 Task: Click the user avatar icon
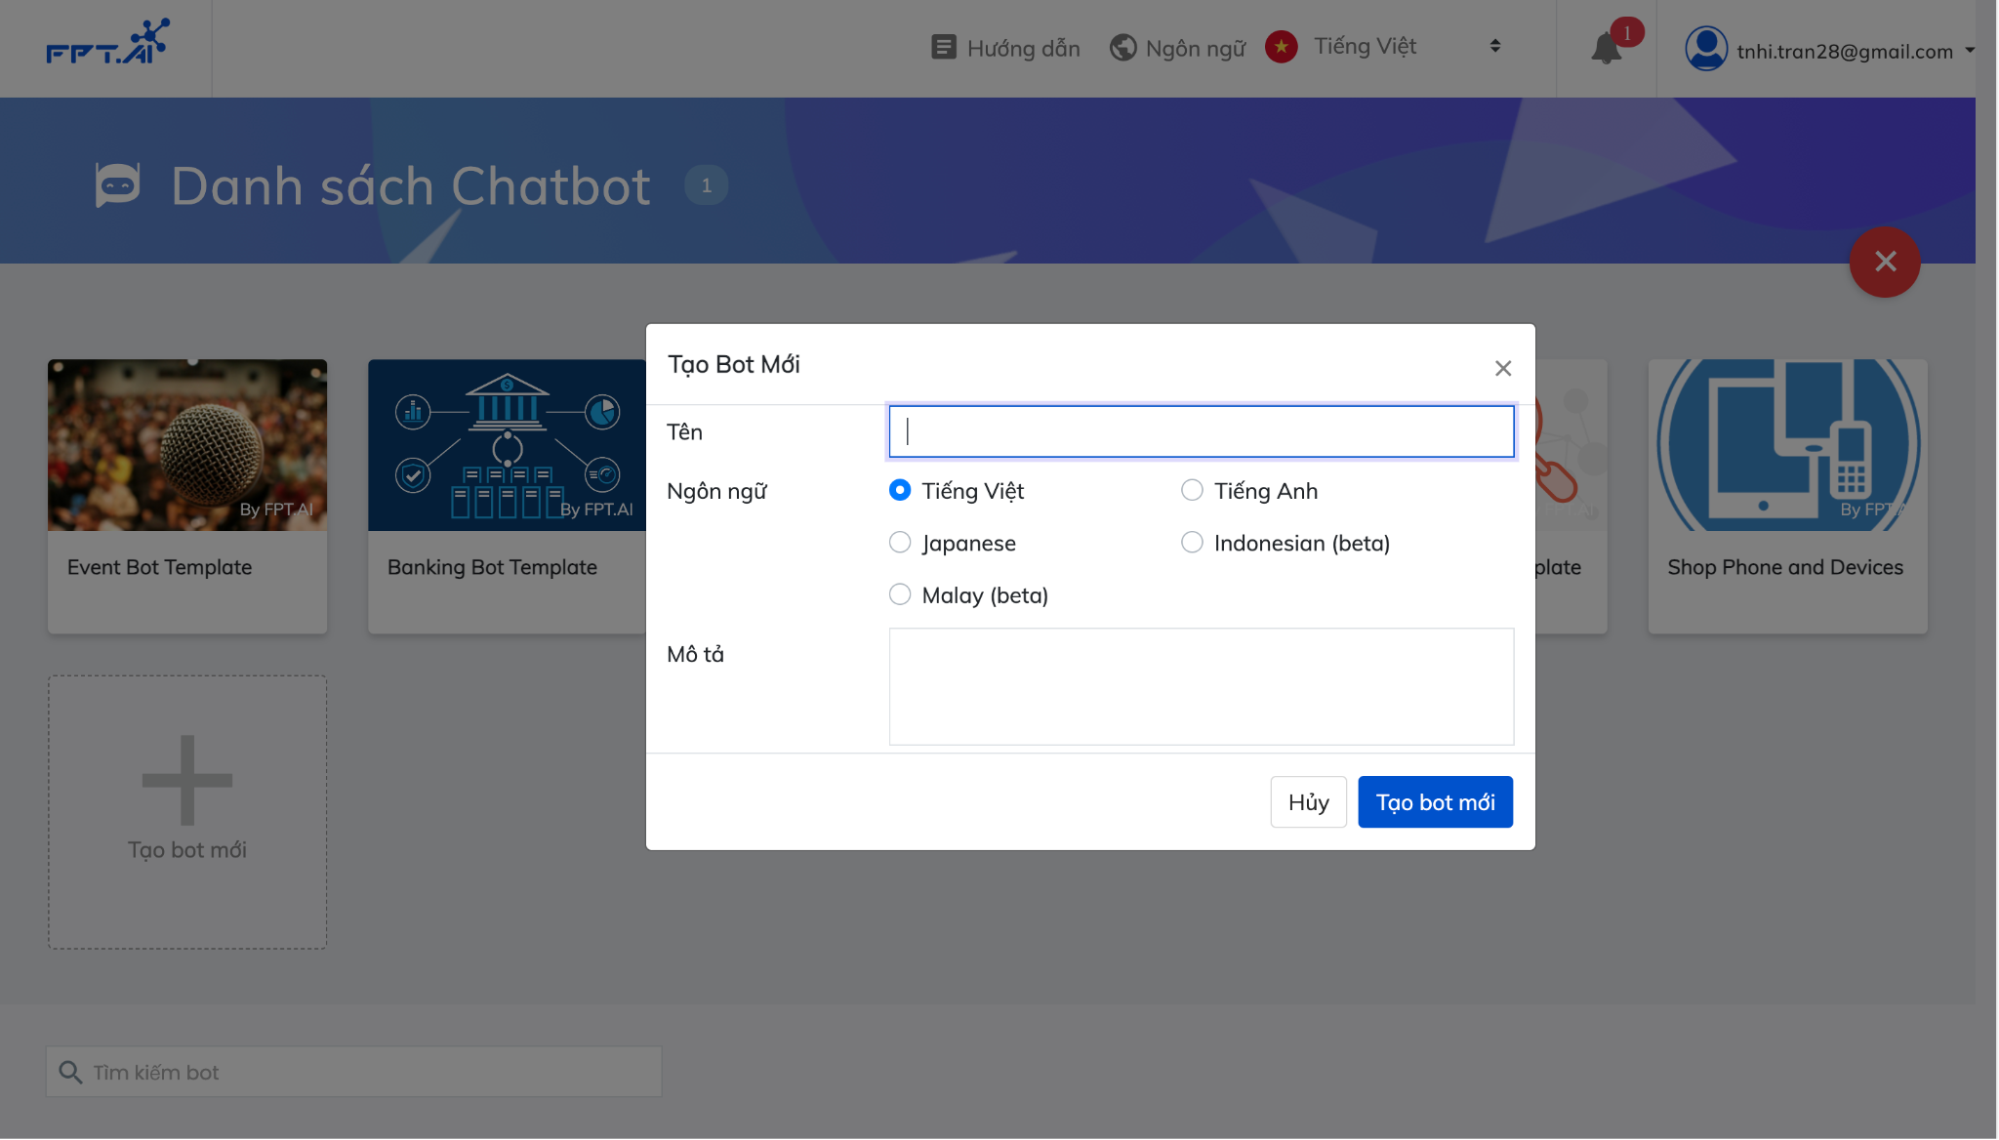(x=1705, y=49)
